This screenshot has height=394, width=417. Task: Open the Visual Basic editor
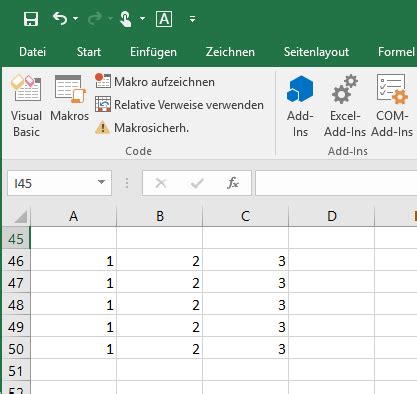point(26,106)
